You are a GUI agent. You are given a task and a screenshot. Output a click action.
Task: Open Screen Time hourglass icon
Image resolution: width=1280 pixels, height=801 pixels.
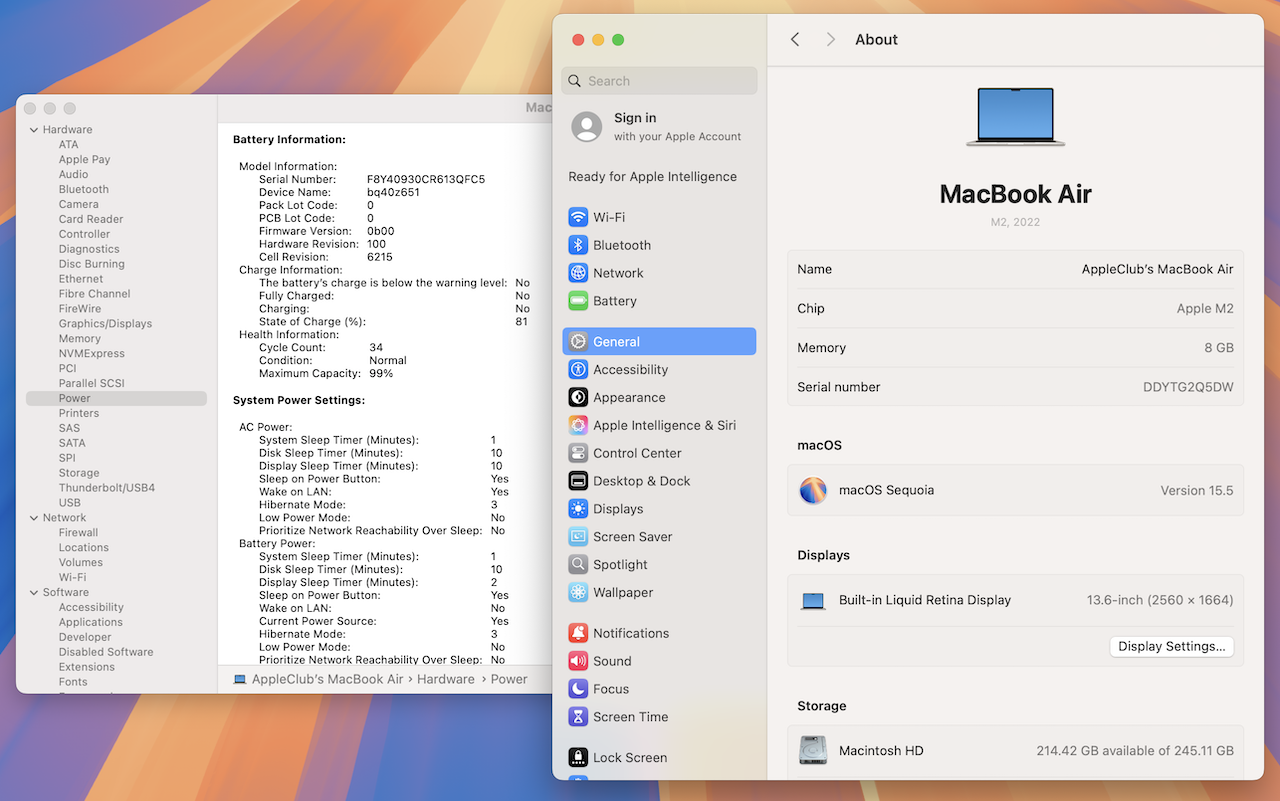point(578,717)
